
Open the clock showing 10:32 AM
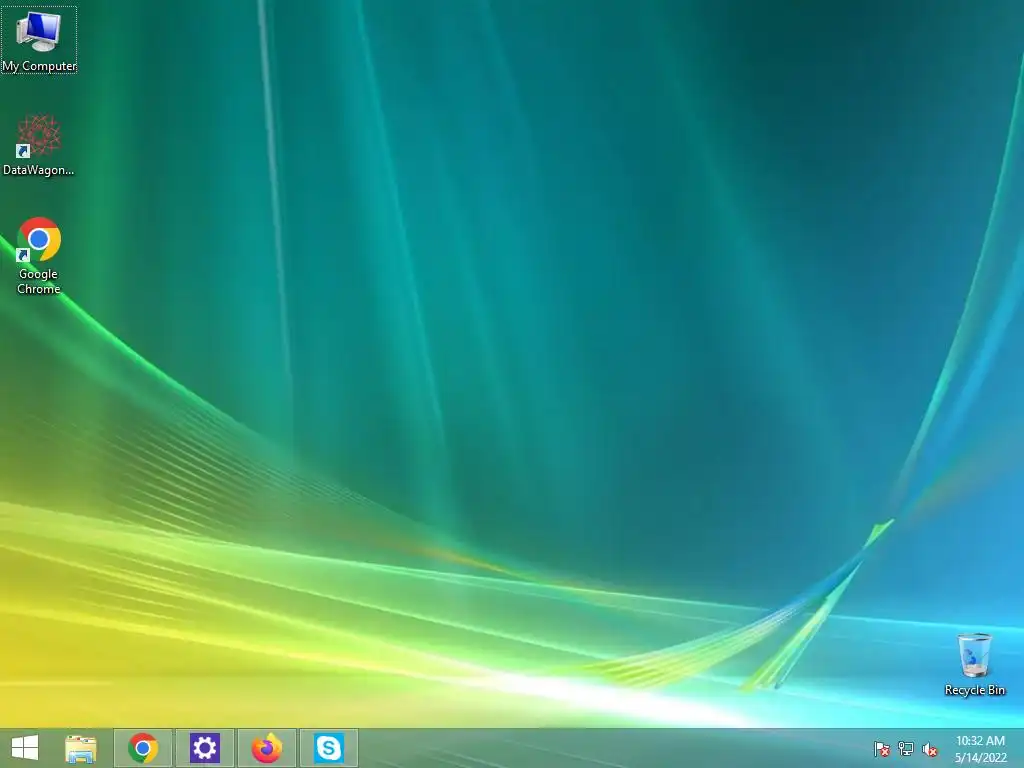(x=980, y=749)
